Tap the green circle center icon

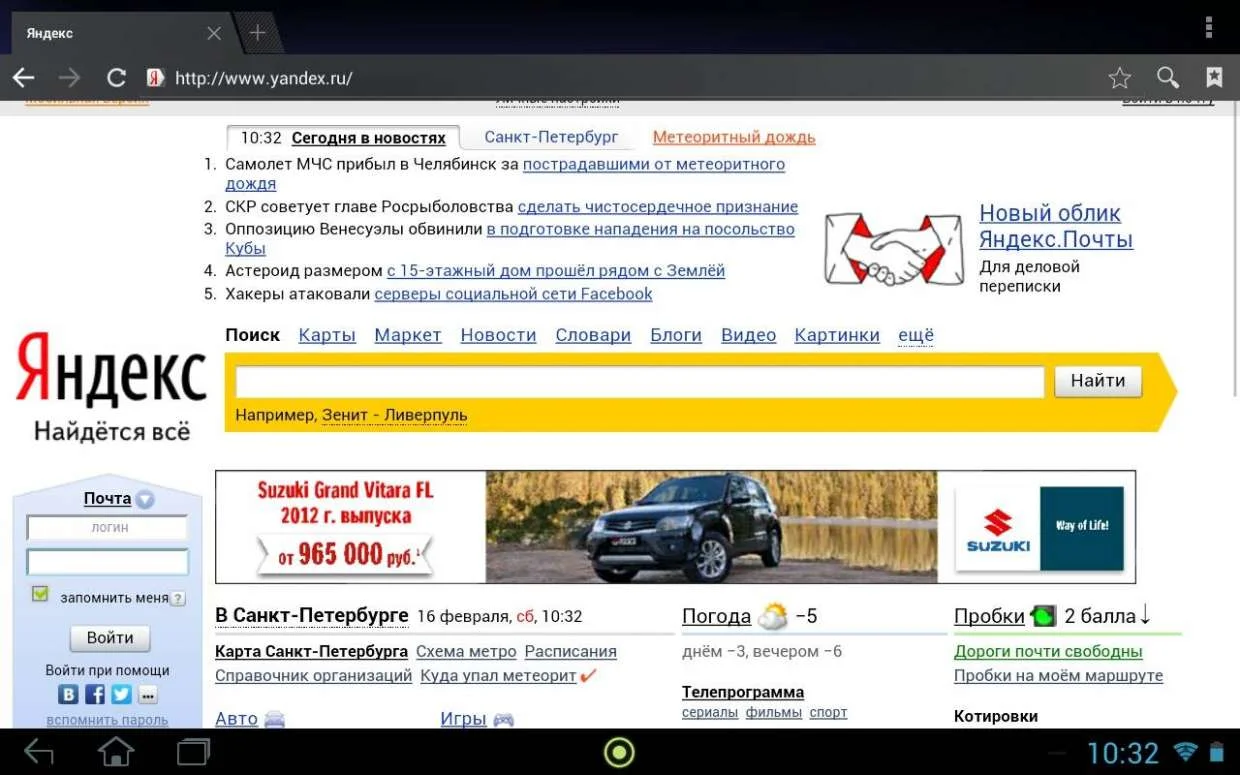click(619, 751)
